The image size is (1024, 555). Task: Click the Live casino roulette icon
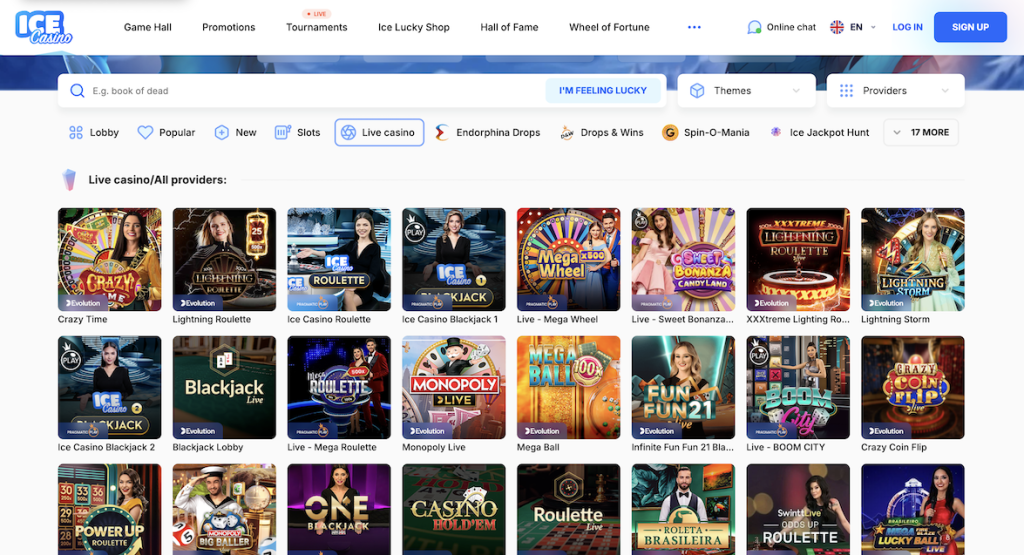(349, 133)
